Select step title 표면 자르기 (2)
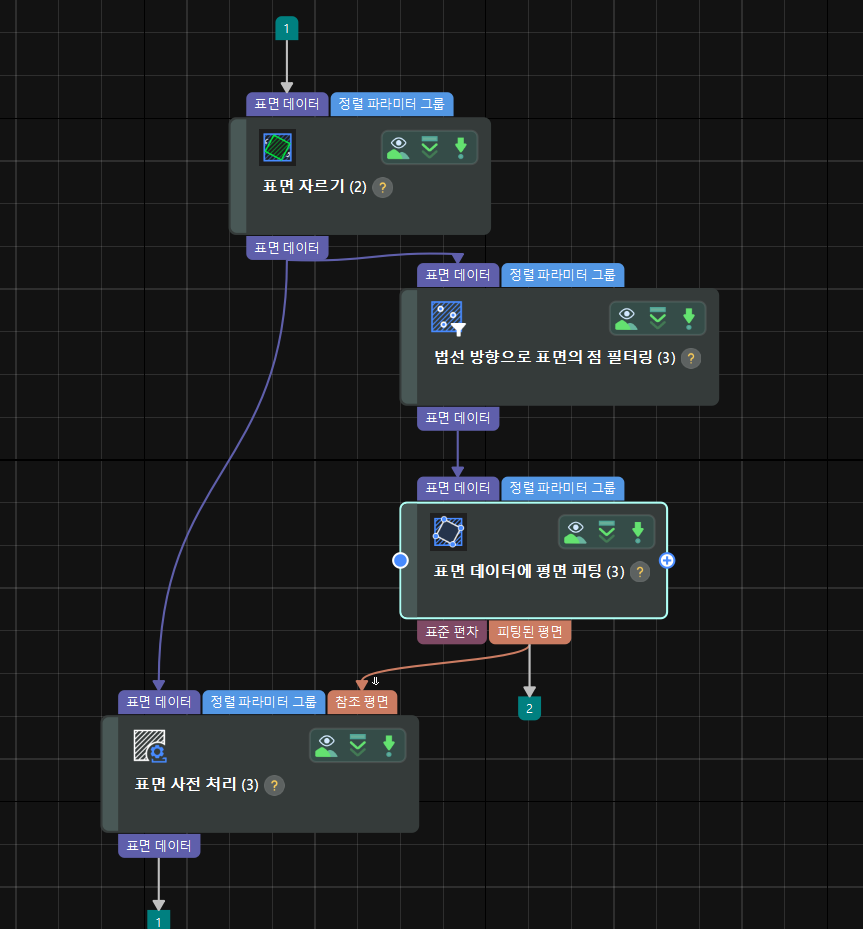Image resolution: width=863 pixels, height=929 pixels. [315, 187]
